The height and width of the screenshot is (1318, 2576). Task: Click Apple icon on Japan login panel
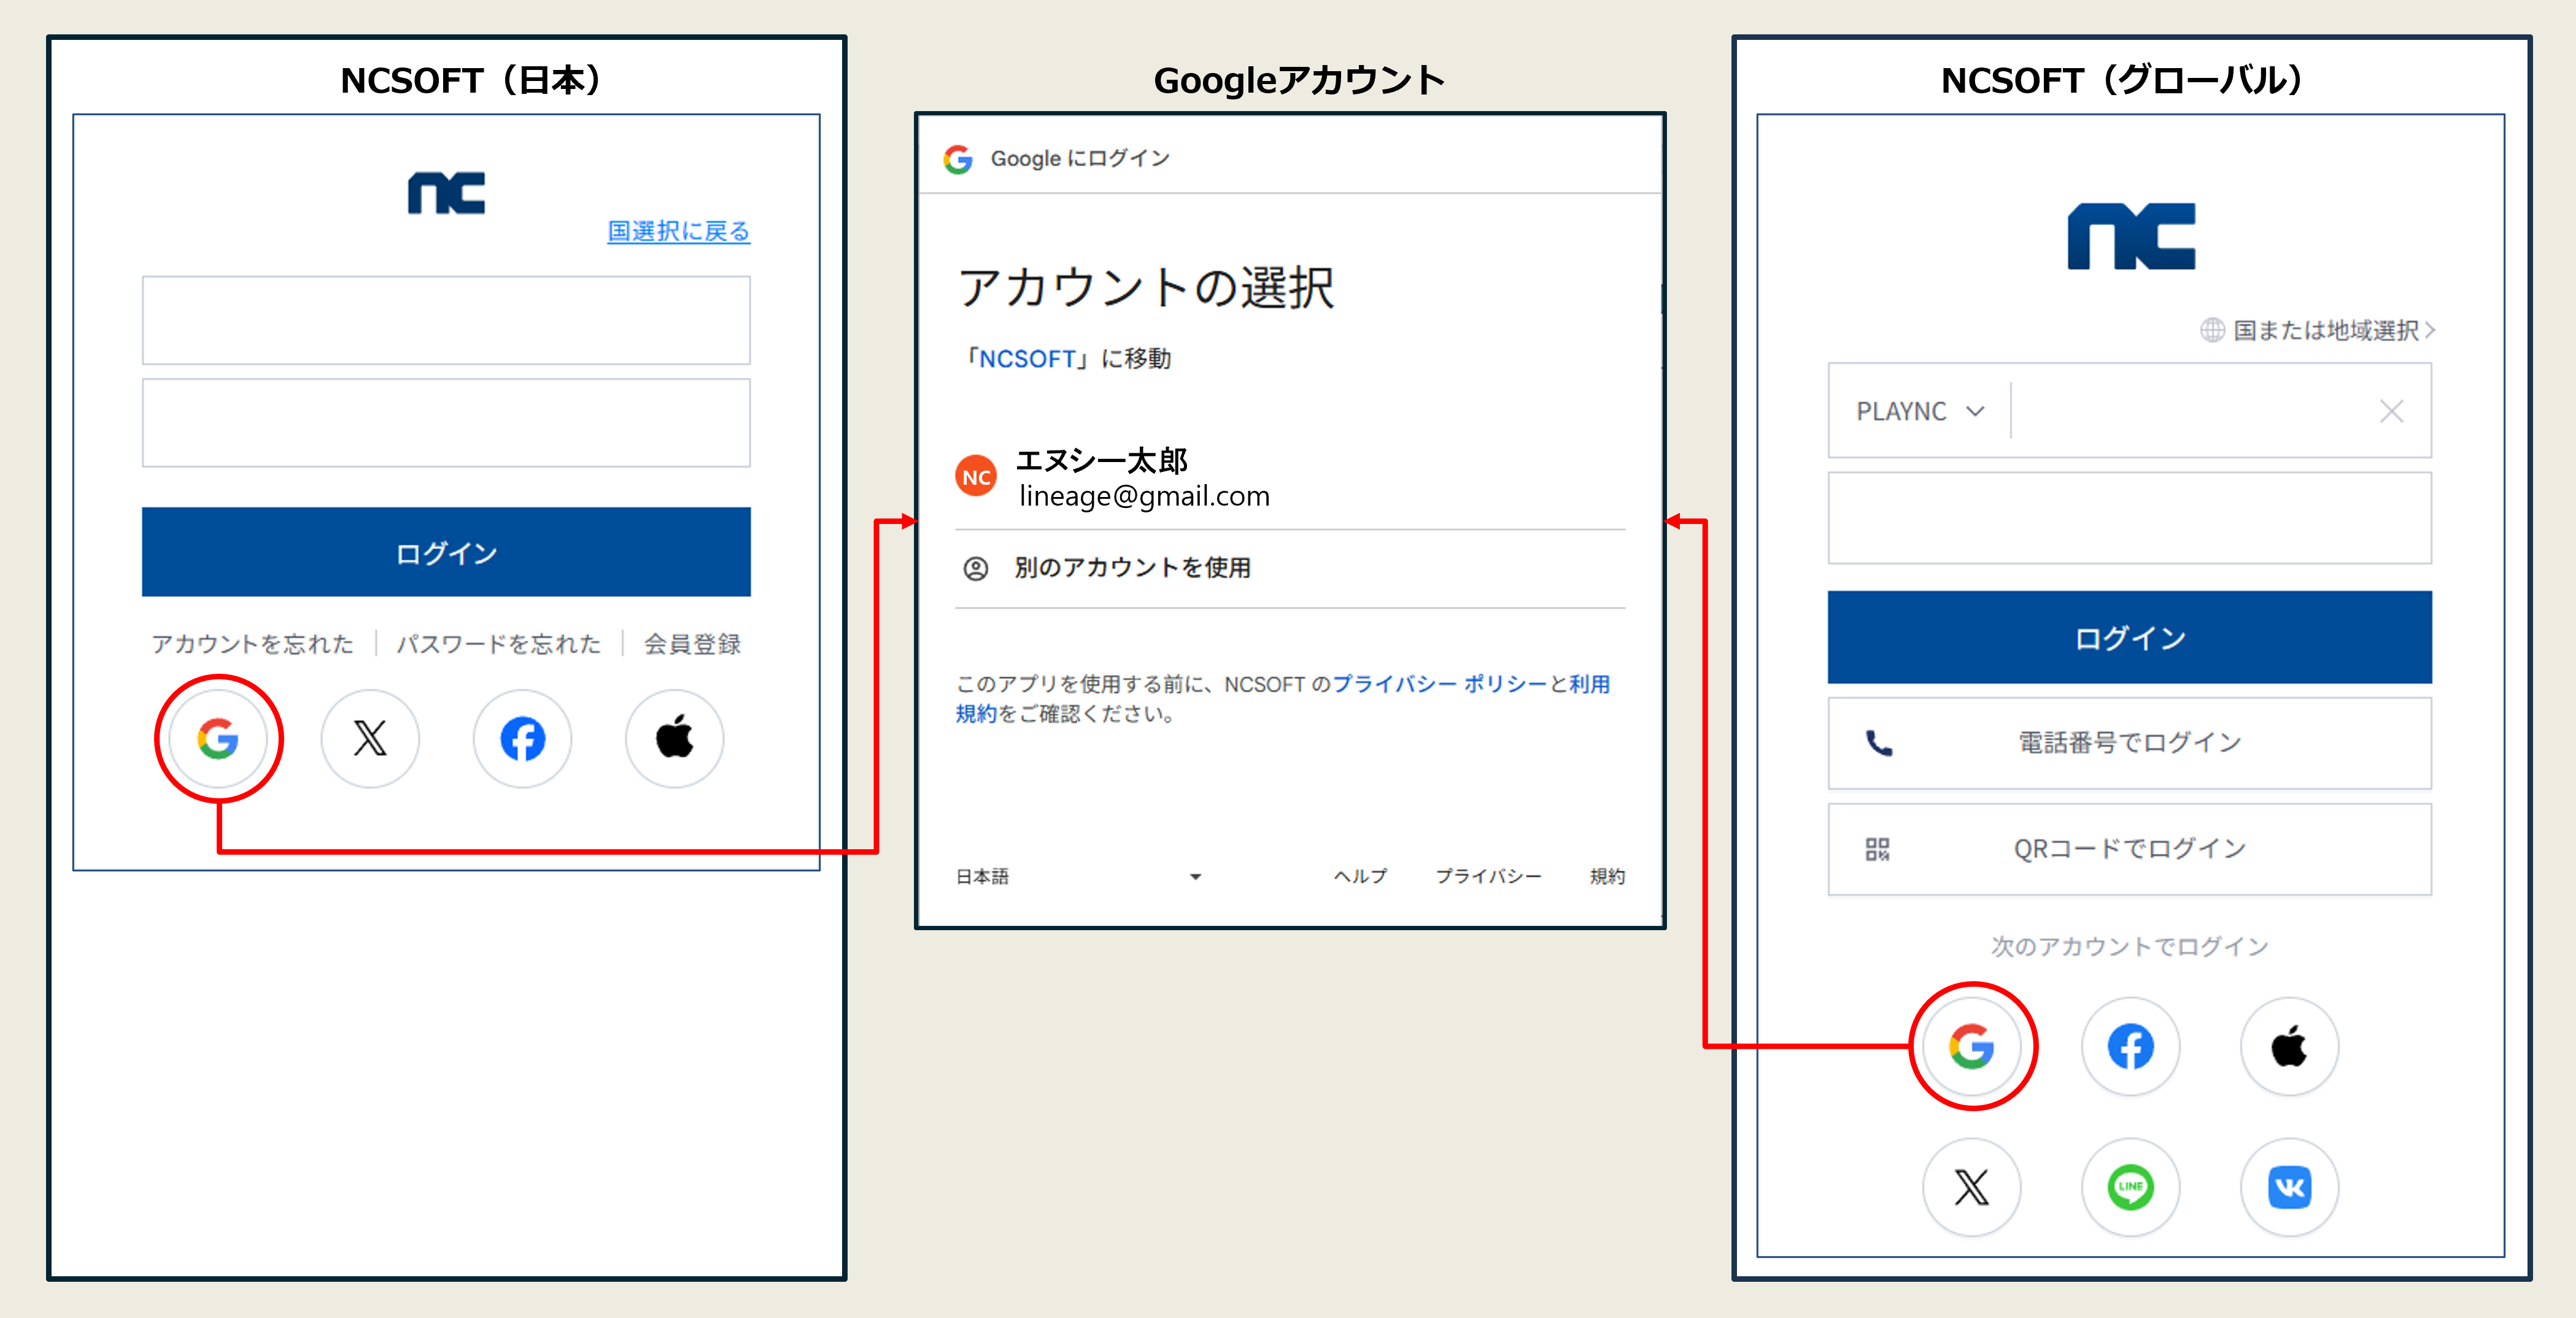point(674,739)
